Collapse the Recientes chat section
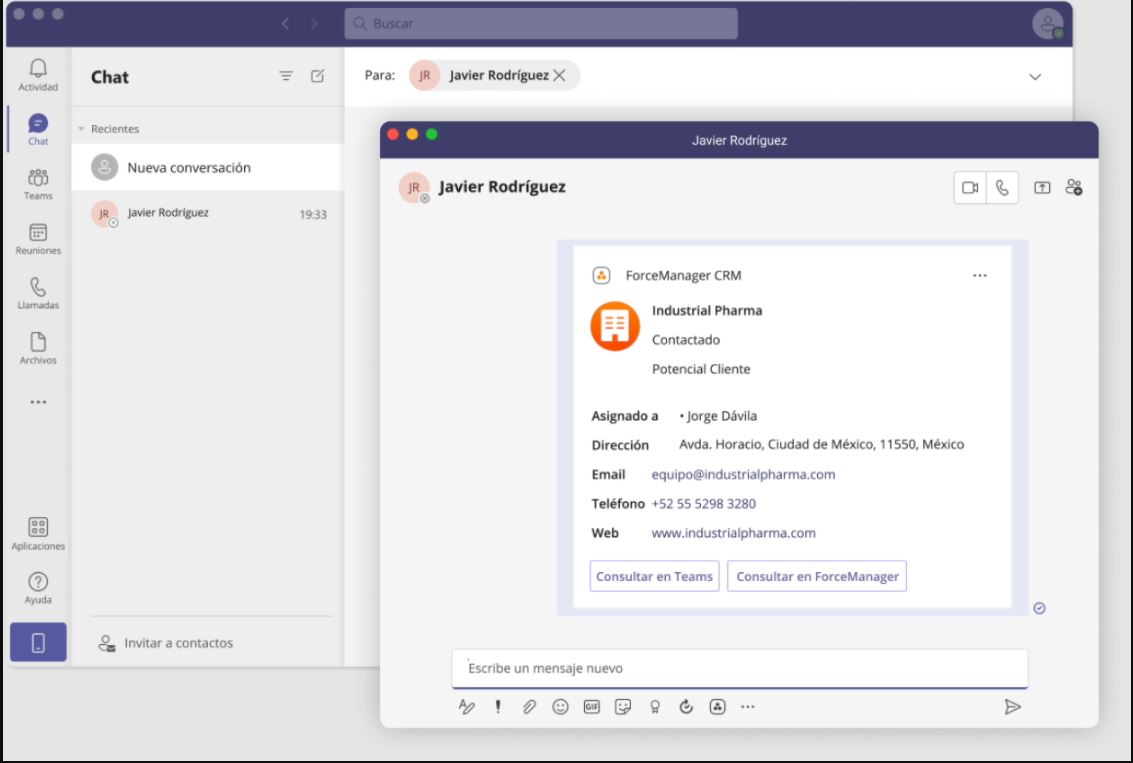1133x763 pixels. (x=82, y=129)
